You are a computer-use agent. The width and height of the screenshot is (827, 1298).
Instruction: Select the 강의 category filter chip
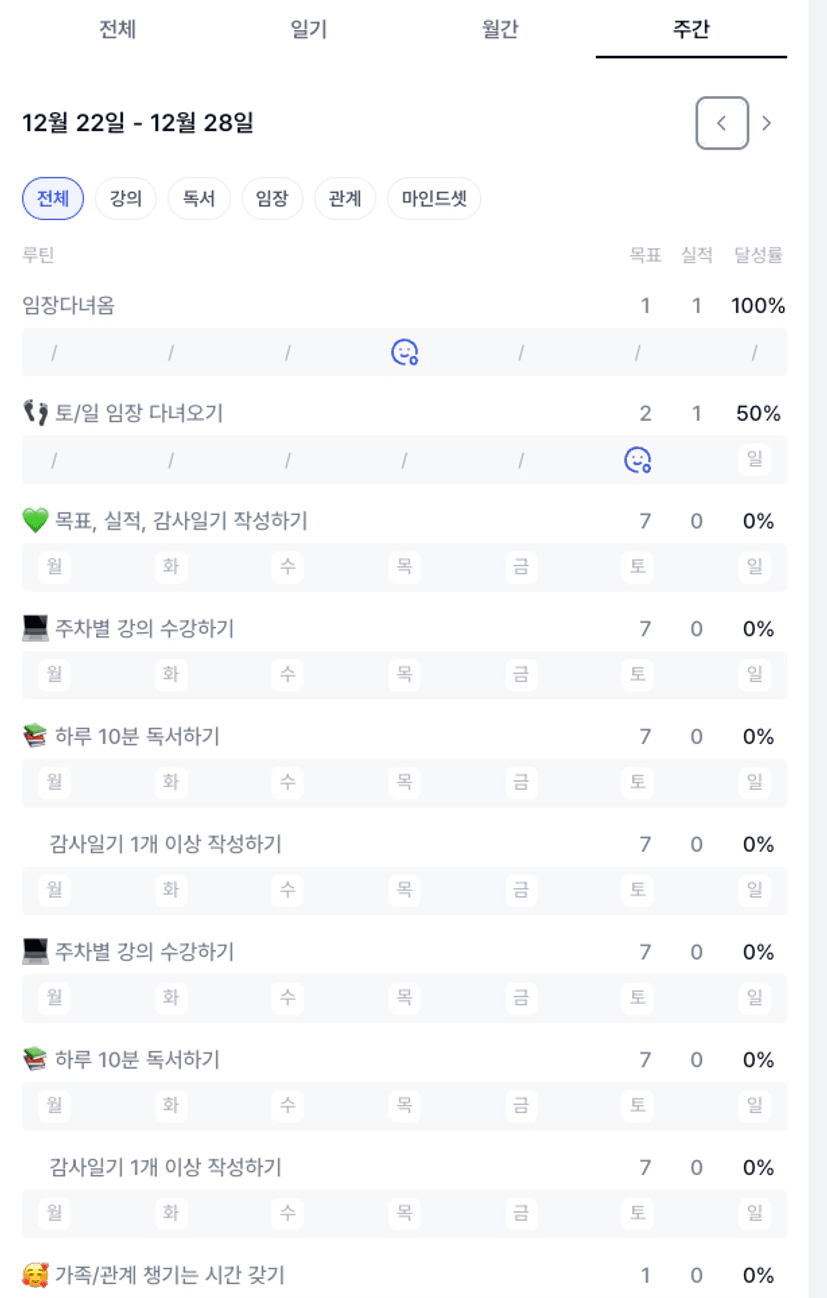tap(126, 199)
